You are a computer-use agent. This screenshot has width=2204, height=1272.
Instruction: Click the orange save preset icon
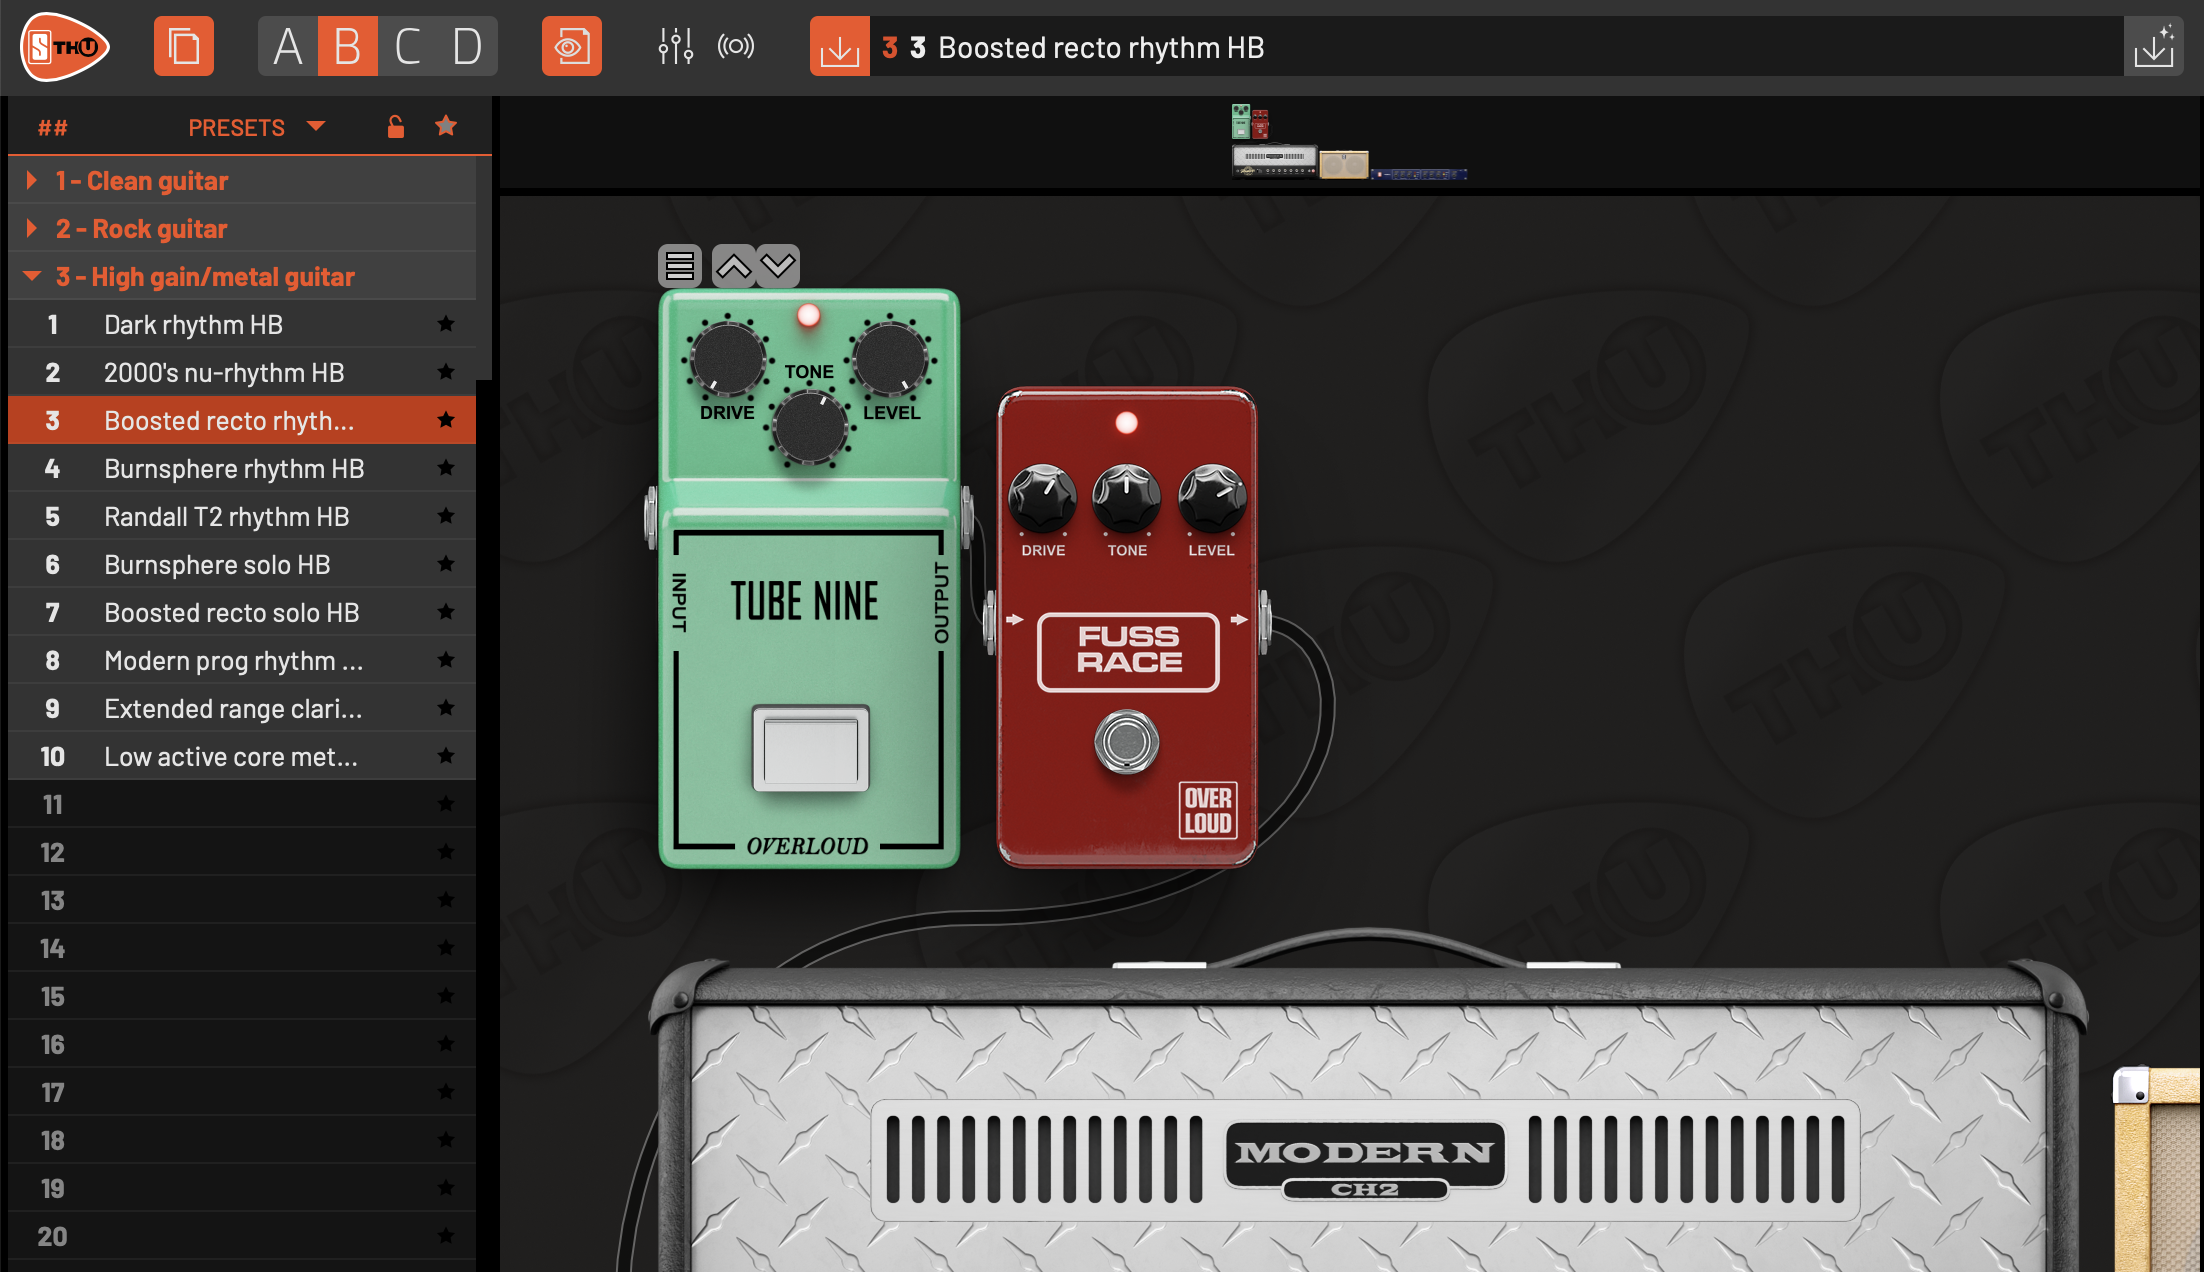pos(839,47)
